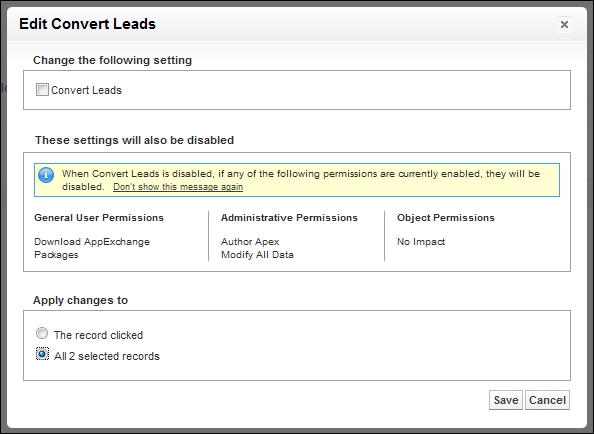594x434 pixels.
Task: Click the All 2 selected records label
Action: click(x=107, y=356)
